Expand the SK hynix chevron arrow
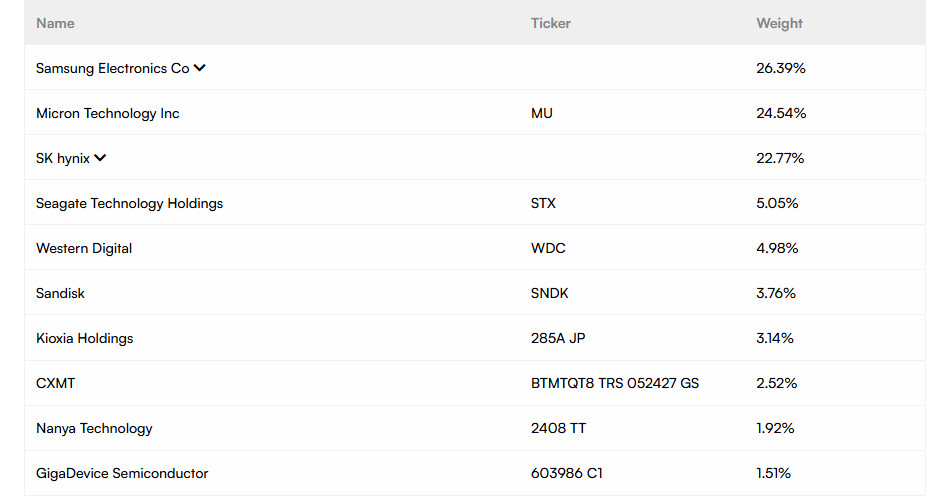The height and width of the screenshot is (499, 932). point(100,158)
